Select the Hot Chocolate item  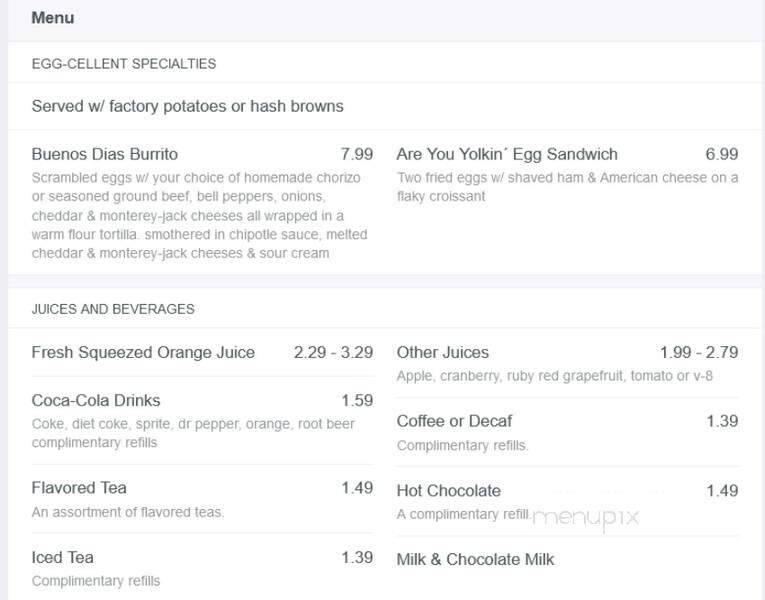tap(448, 490)
